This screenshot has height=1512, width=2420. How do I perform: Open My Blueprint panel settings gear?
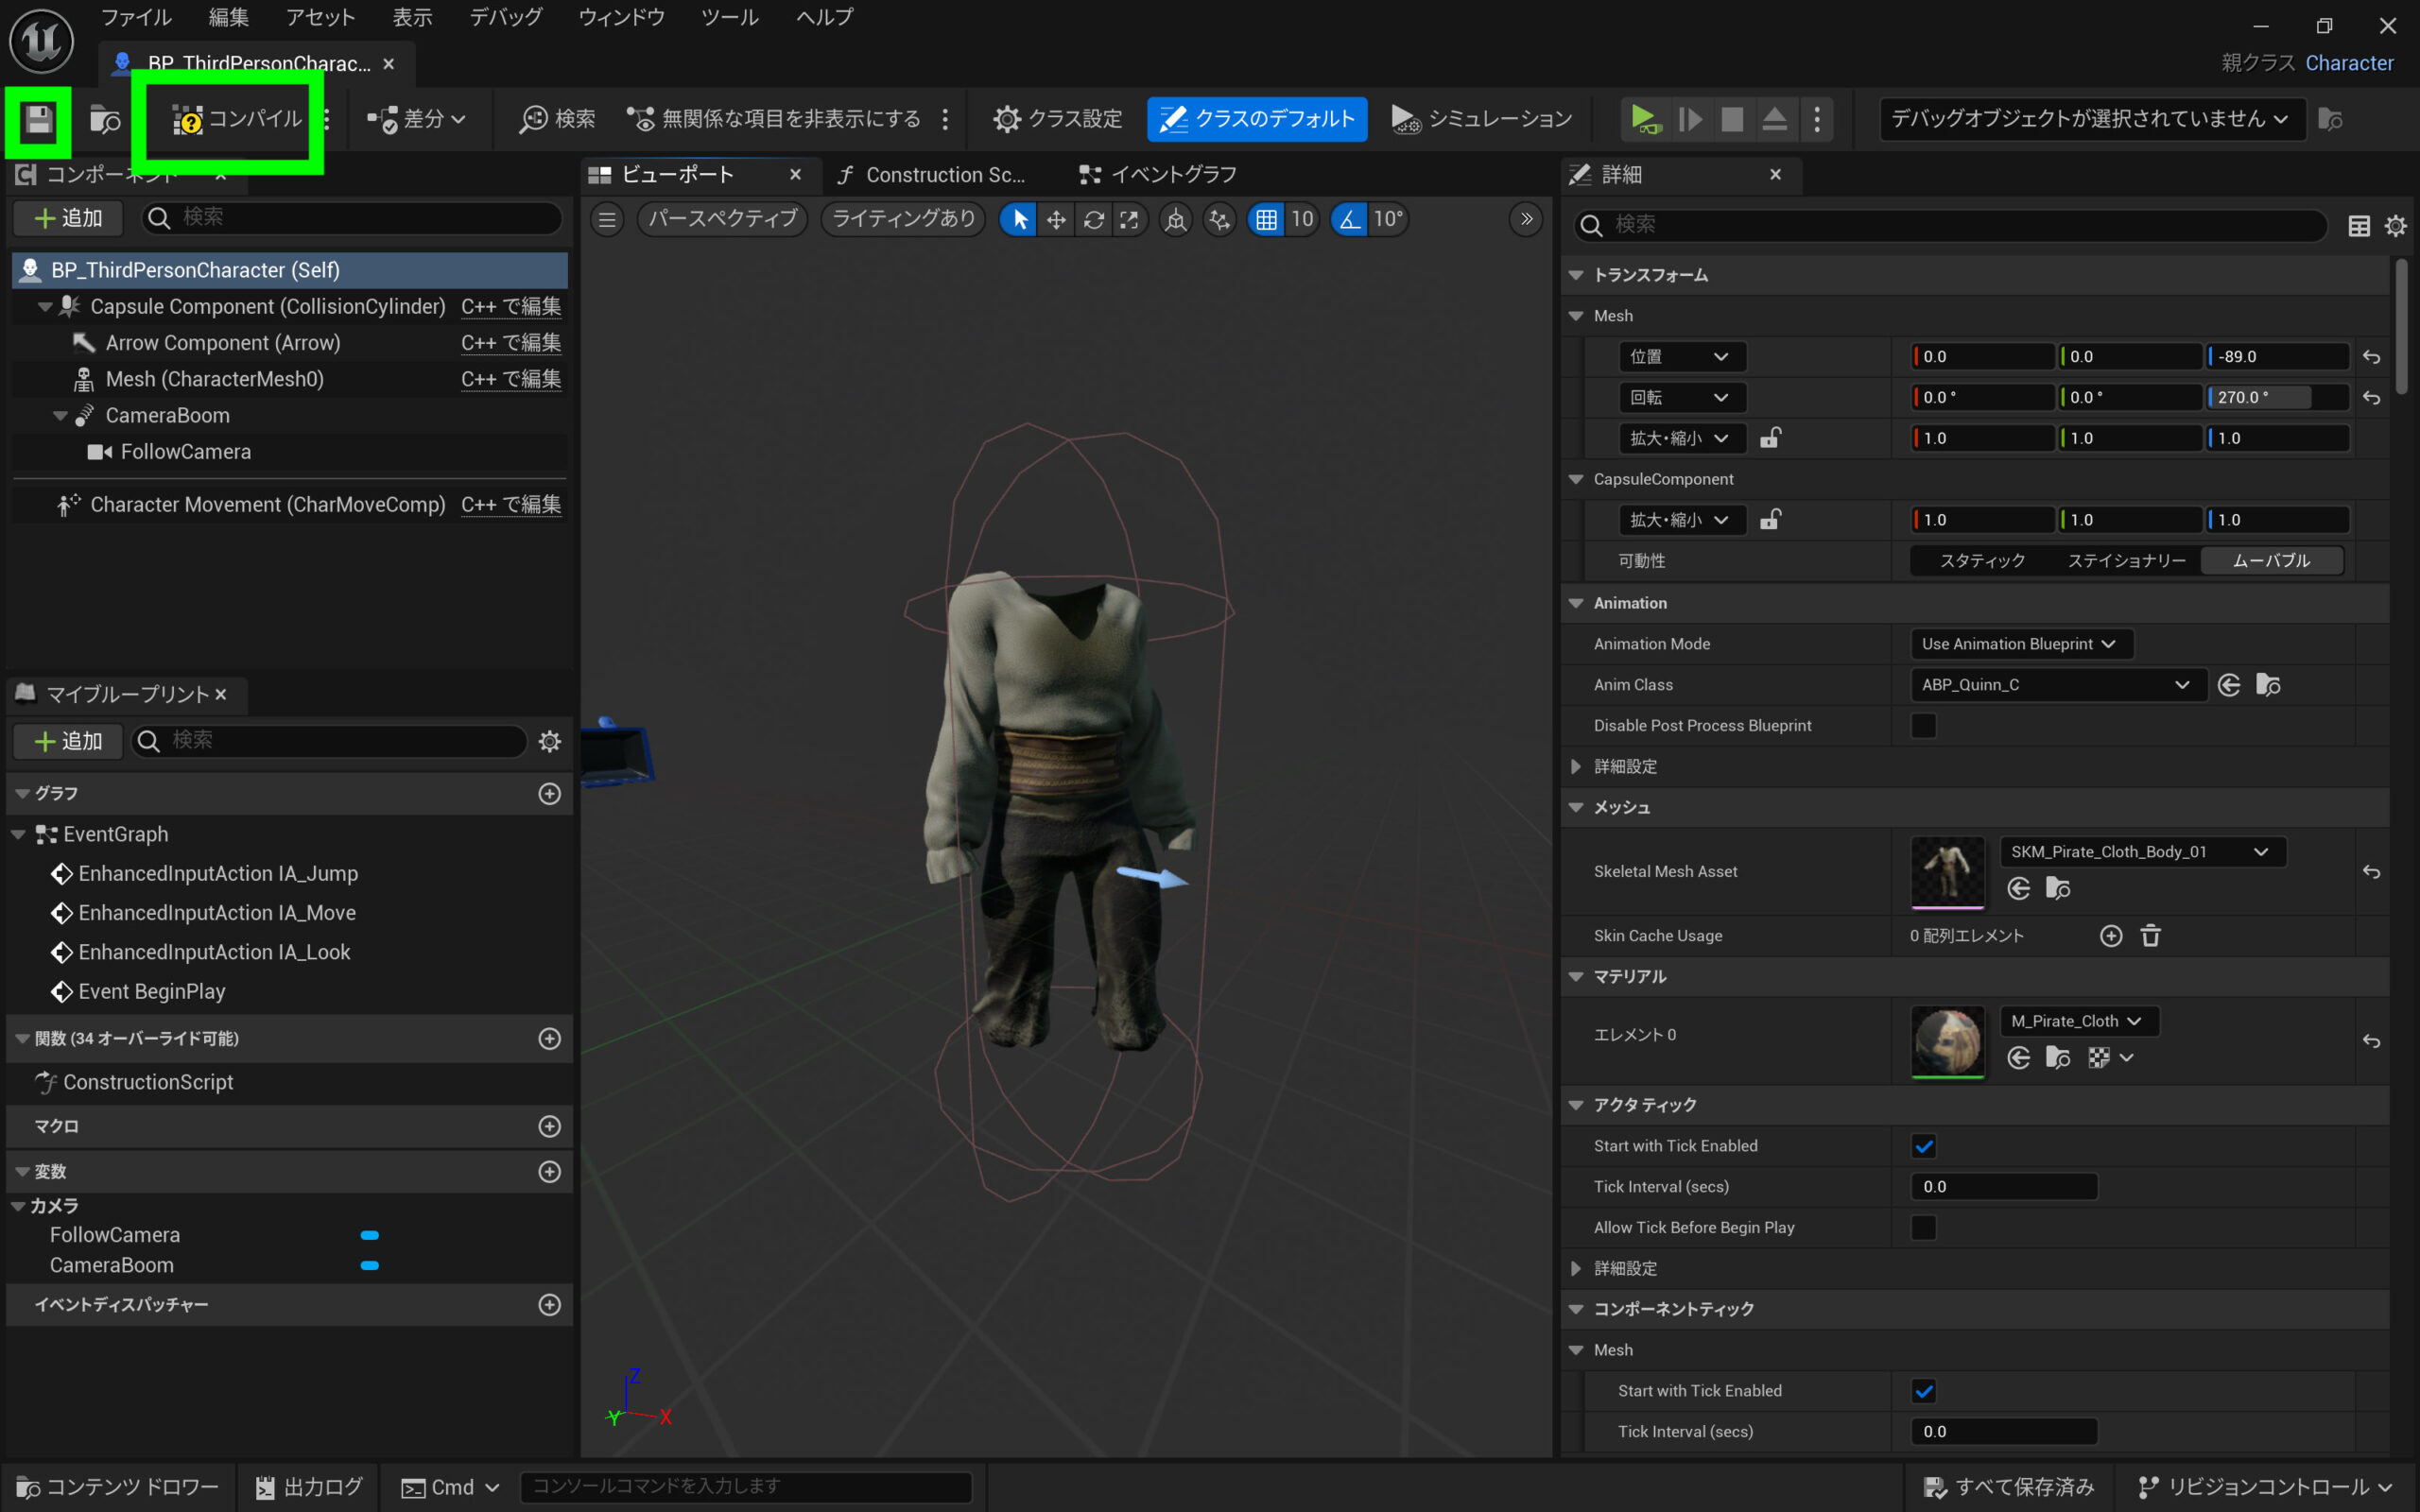[x=549, y=741]
